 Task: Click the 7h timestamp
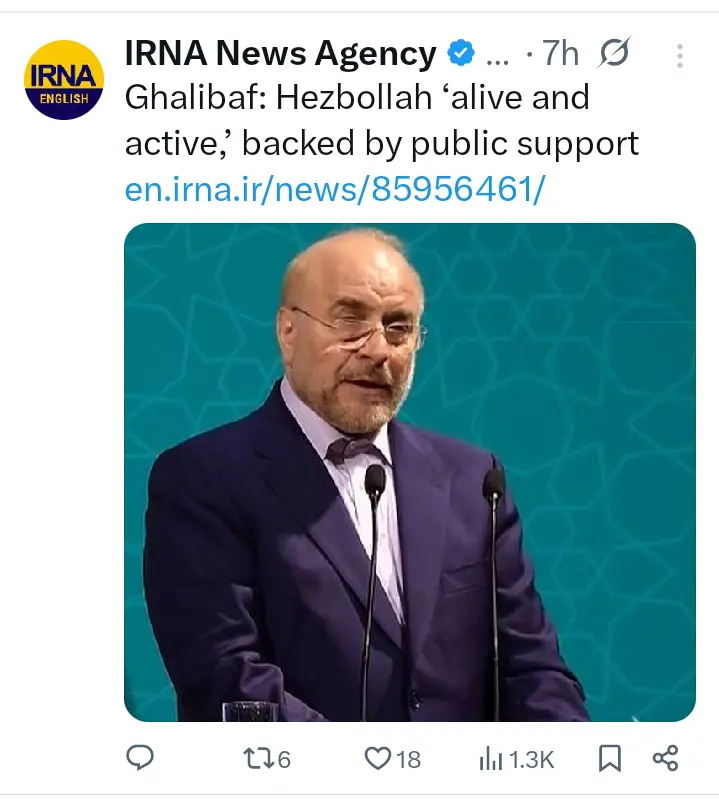[x=561, y=54]
